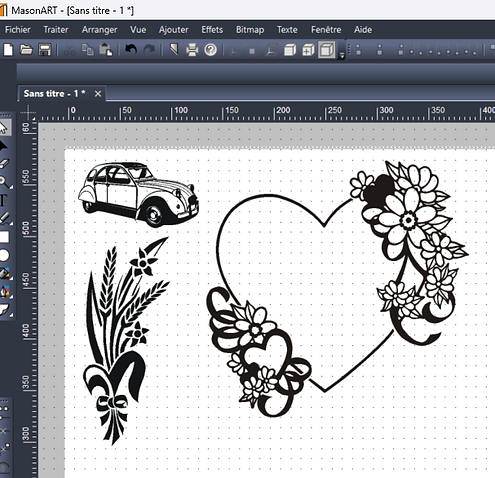Cut selection with the scissors icon
The width and height of the screenshot is (495, 478).
click(x=70, y=50)
